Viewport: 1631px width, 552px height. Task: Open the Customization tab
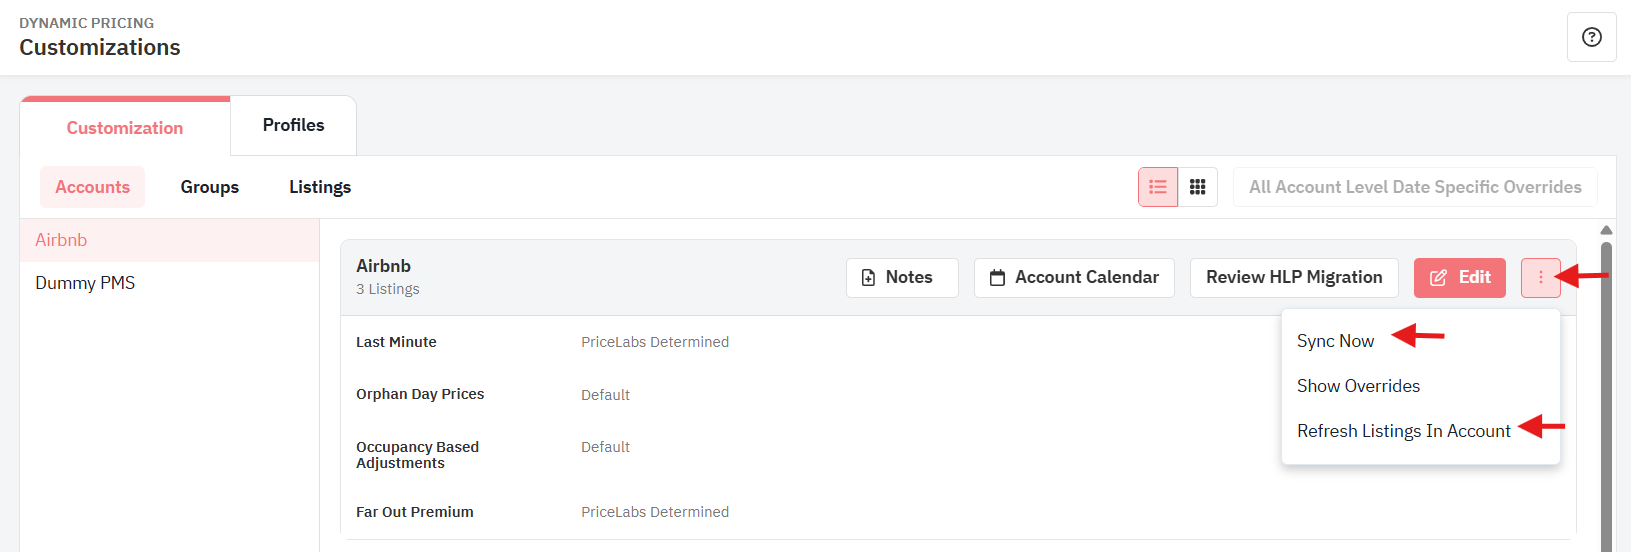tap(125, 128)
